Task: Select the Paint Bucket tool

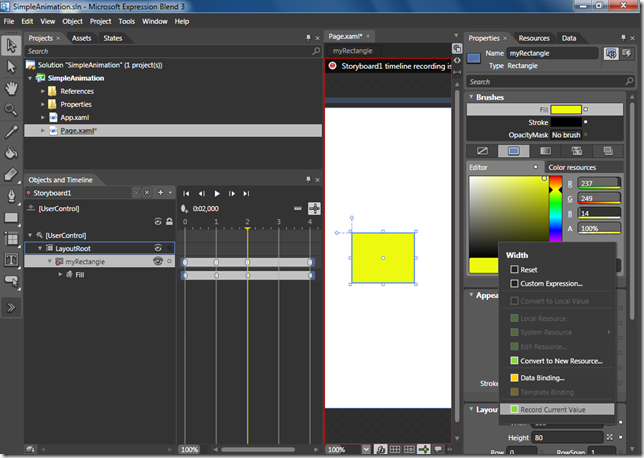Action: point(12,153)
